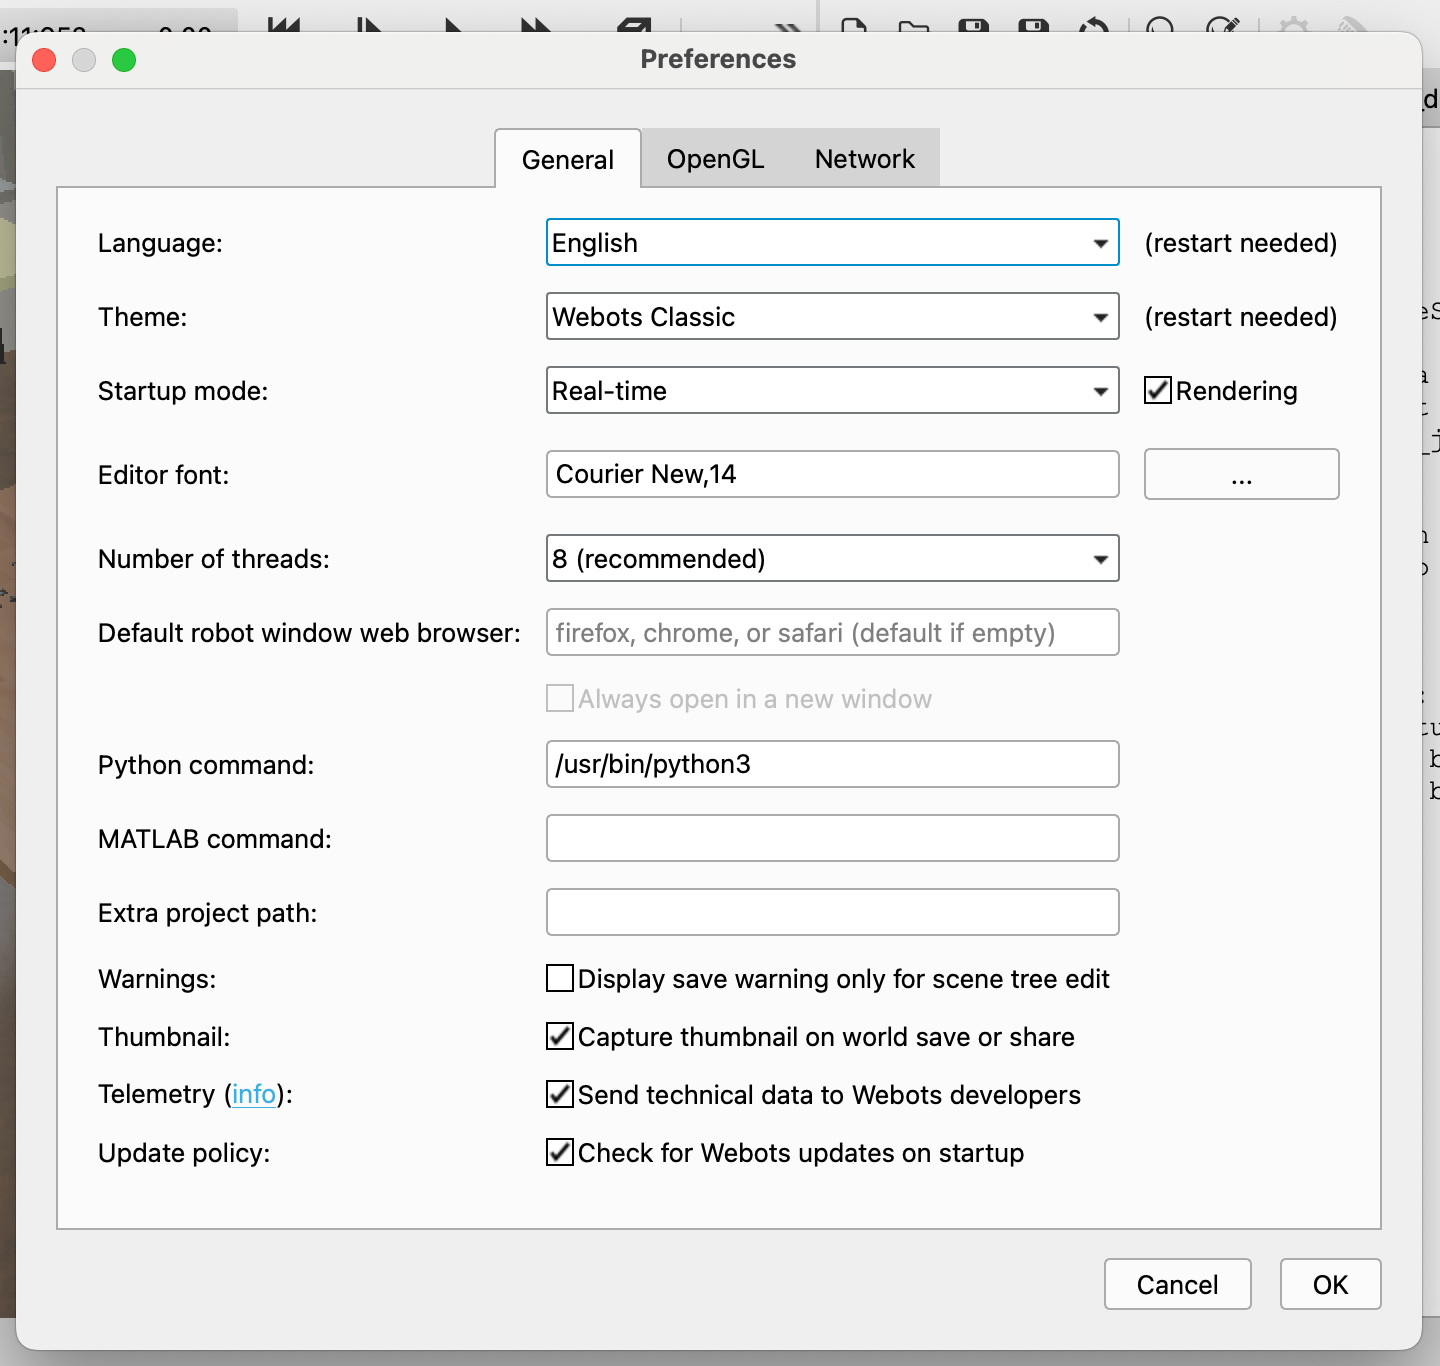Image resolution: width=1440 pixels, height=1366 pixels.
Task: Open the Startup mode dropdown
Action: [x=832, y=391]
